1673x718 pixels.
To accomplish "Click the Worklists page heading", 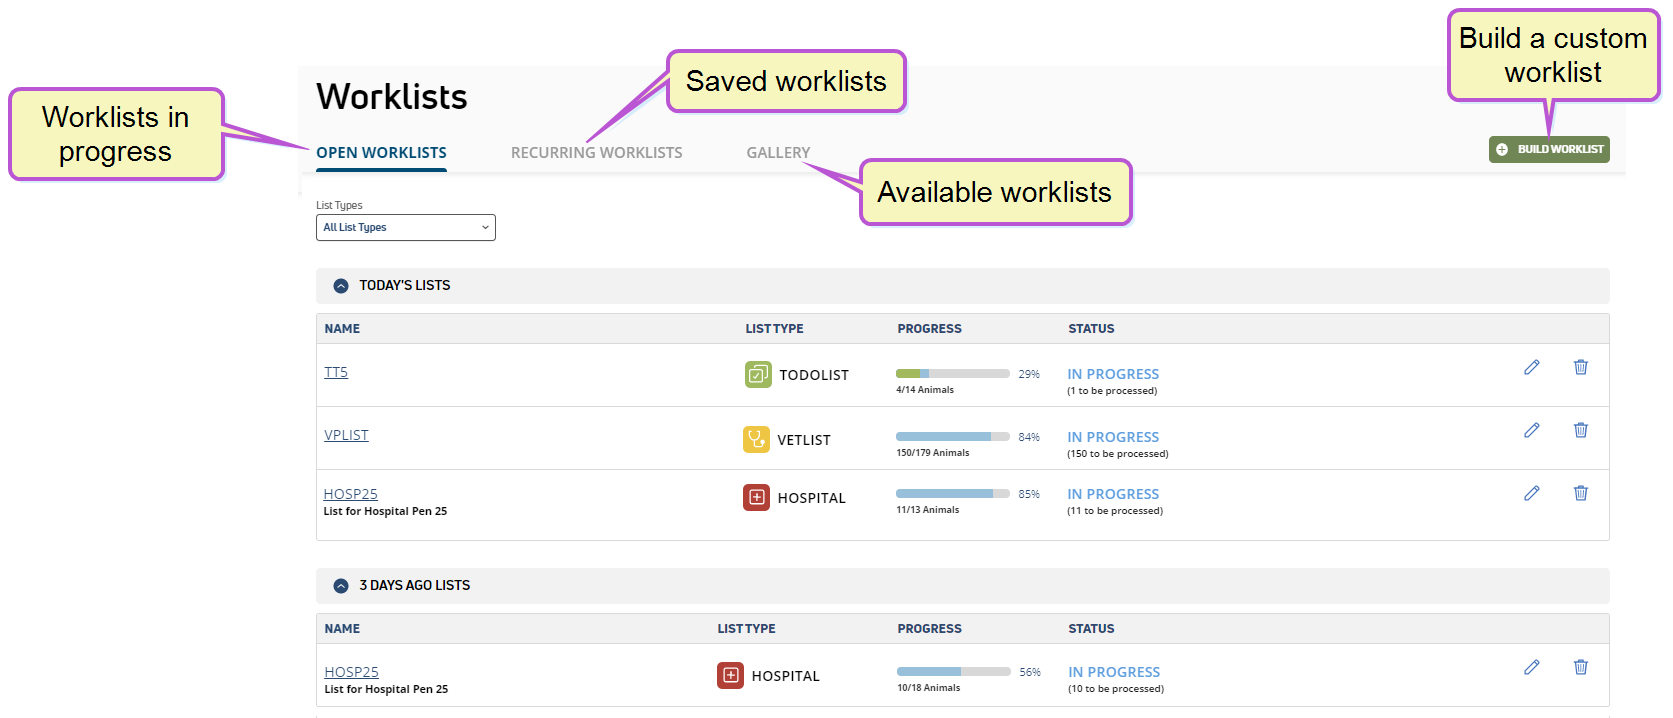I will tap(392, 97).
